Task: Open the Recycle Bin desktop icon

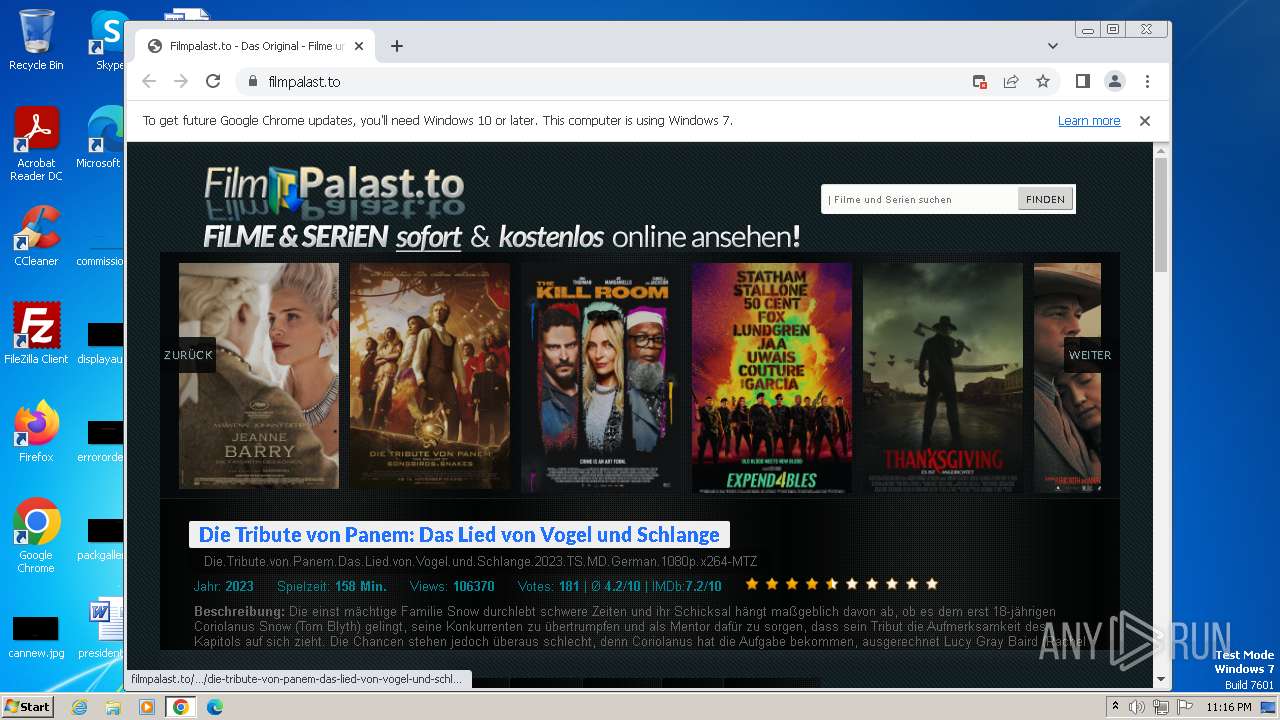Action: (36, 40)
